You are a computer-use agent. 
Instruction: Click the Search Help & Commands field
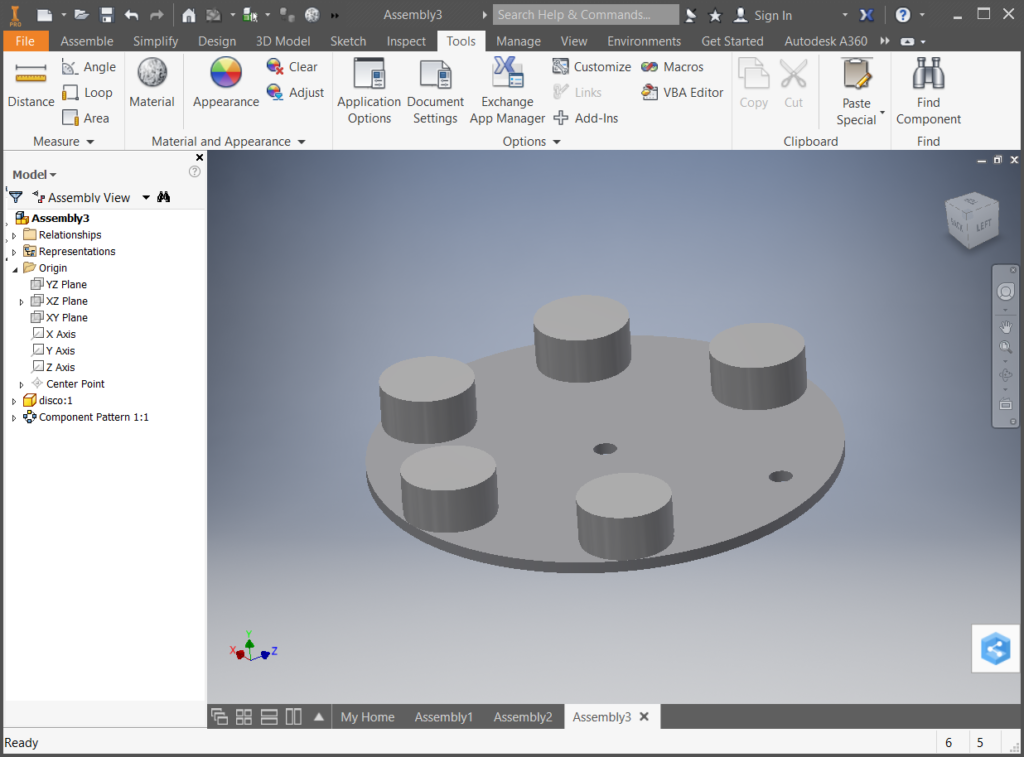(586, 14)
